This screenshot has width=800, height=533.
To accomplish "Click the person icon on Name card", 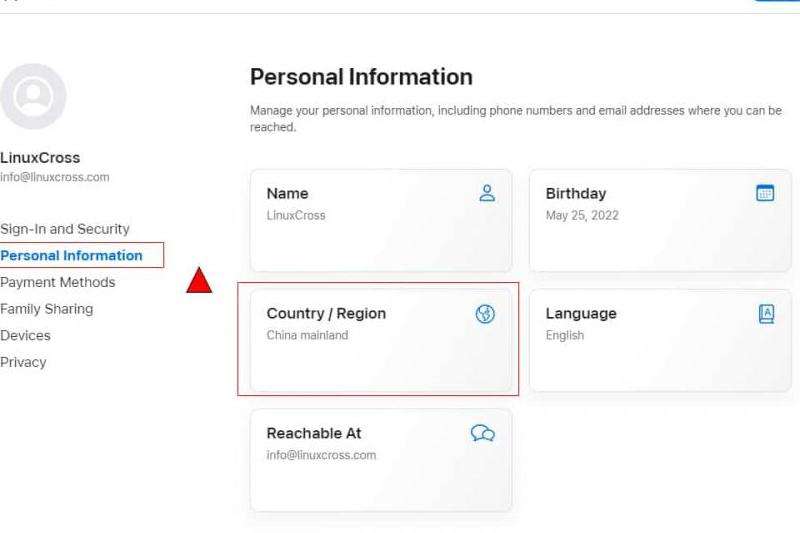I will tap(487, 194).
